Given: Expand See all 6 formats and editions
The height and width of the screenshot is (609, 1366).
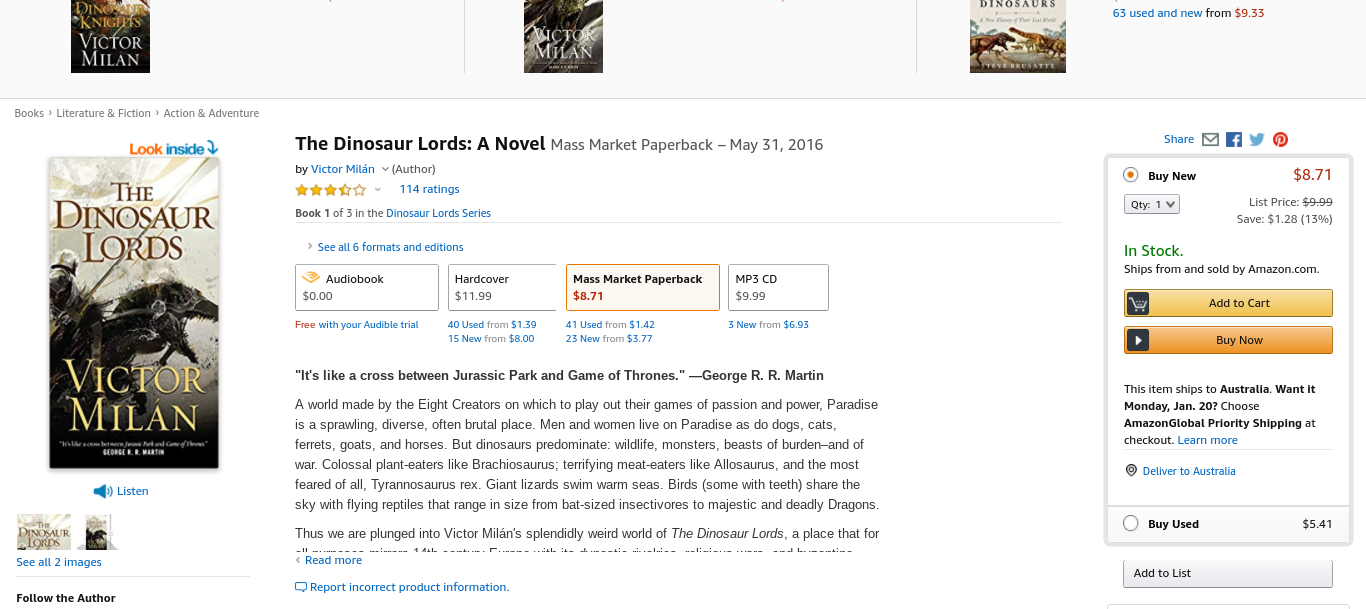Looking at the screenshot, I should coord(390,247).
